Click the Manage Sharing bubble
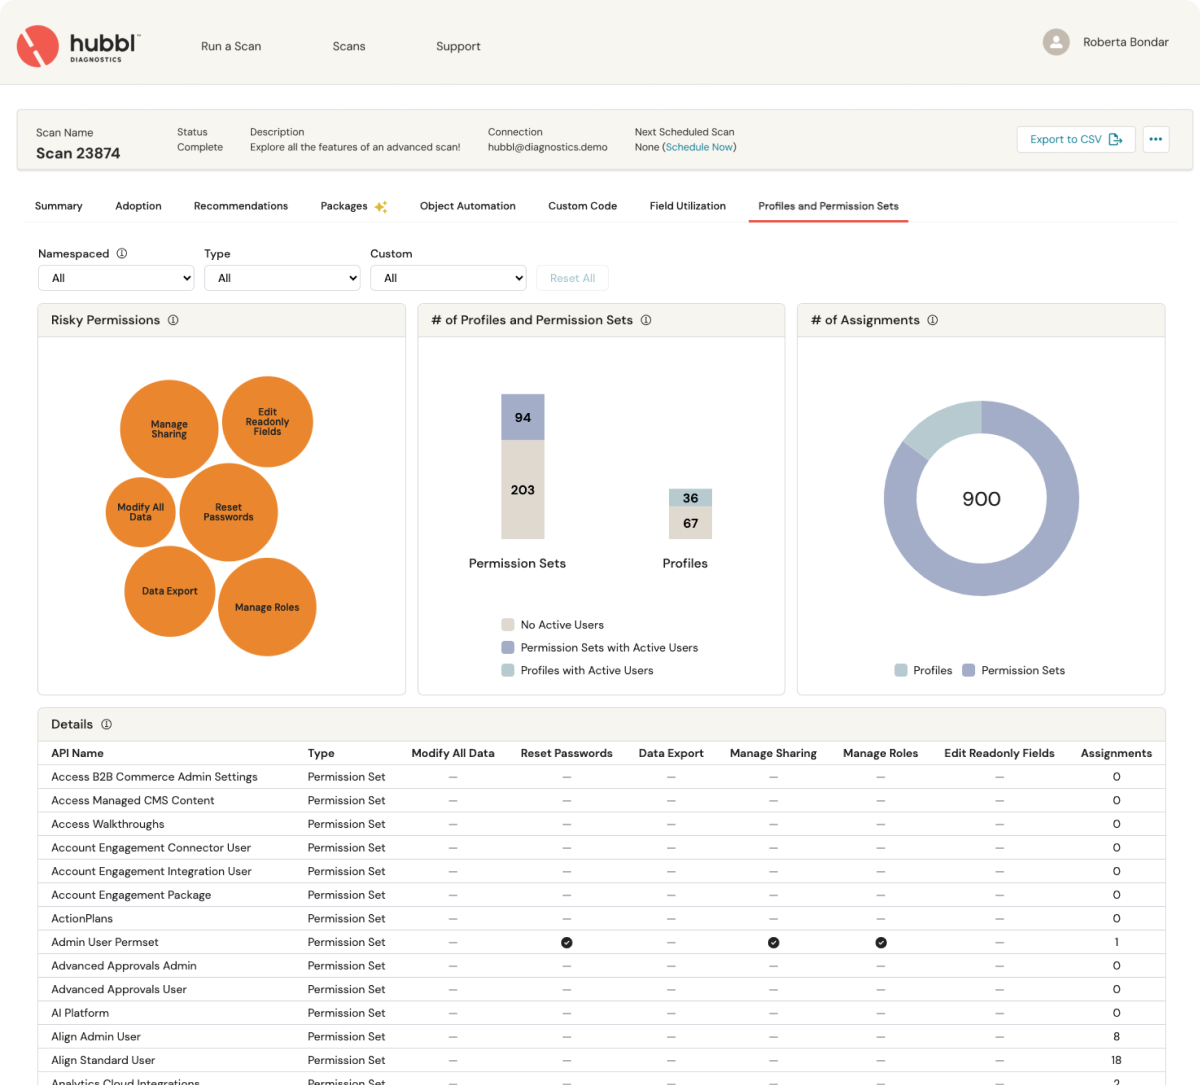 point(169,429)
